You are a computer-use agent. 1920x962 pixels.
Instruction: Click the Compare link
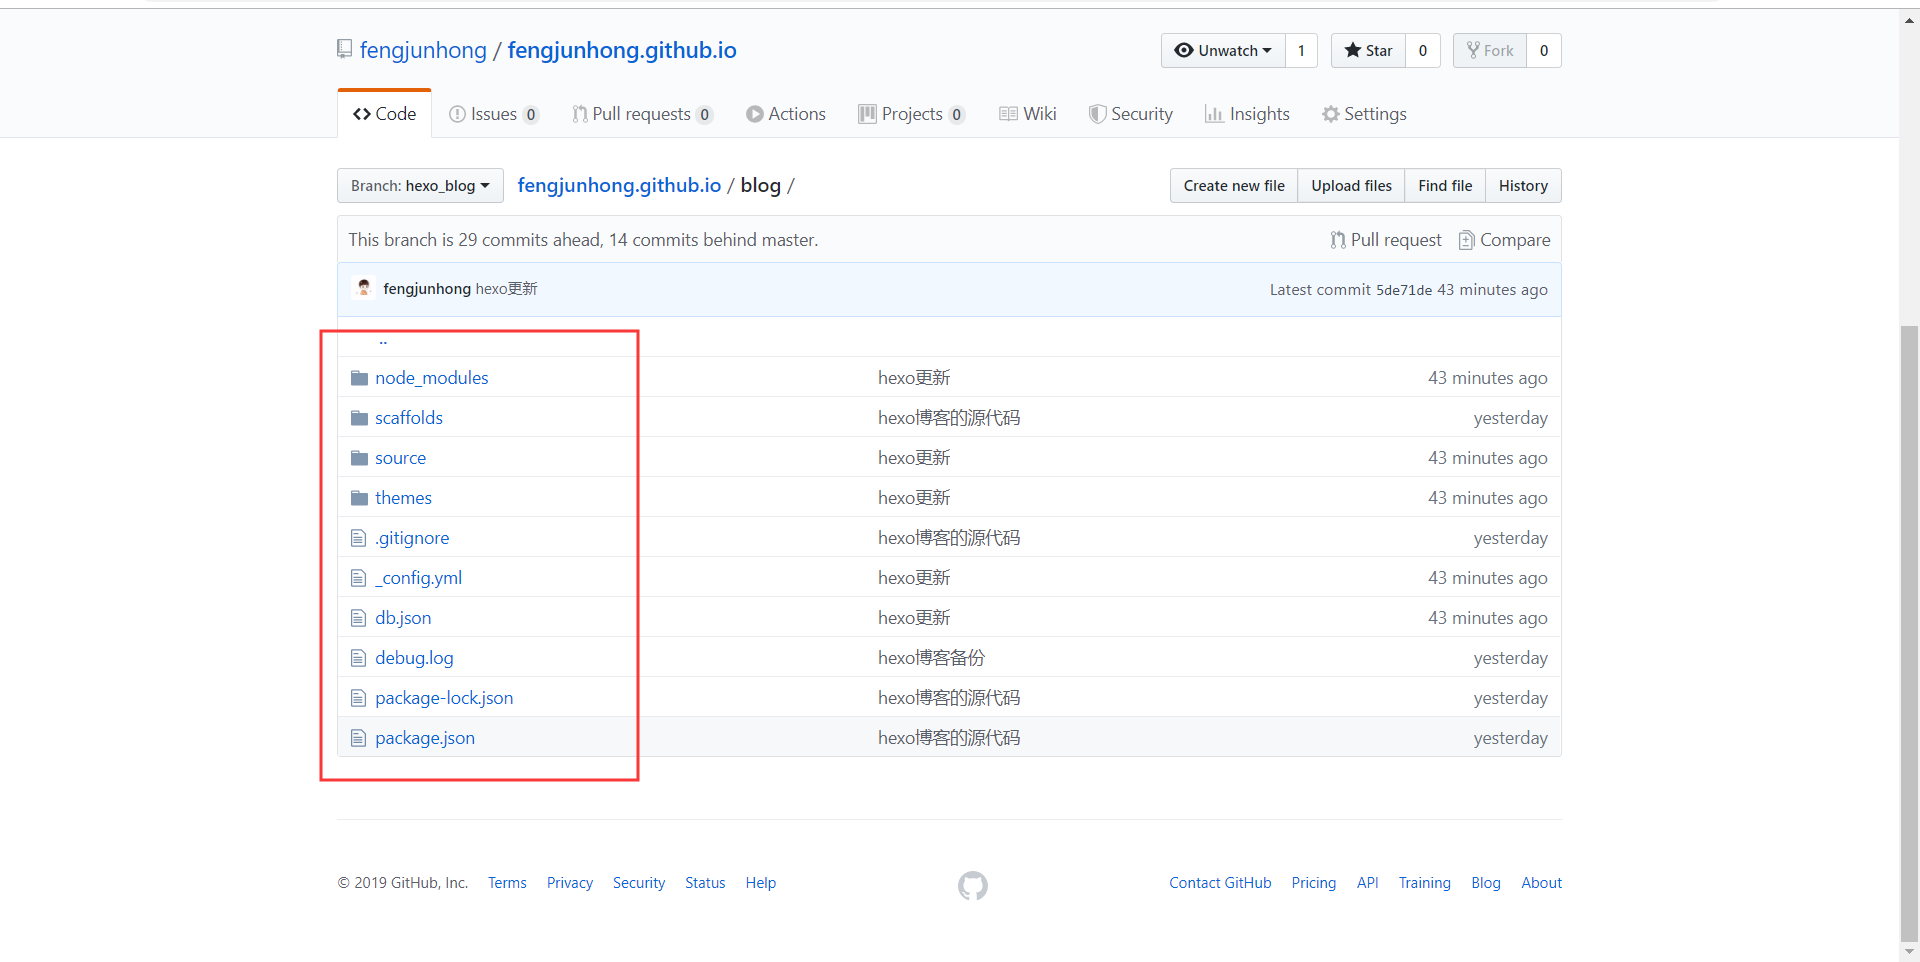click(x=1504, y=240)
